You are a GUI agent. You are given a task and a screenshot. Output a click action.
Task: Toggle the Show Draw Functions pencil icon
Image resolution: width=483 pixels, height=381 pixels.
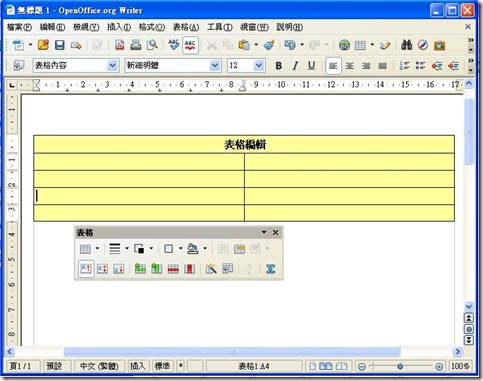(x=385, y=45)
